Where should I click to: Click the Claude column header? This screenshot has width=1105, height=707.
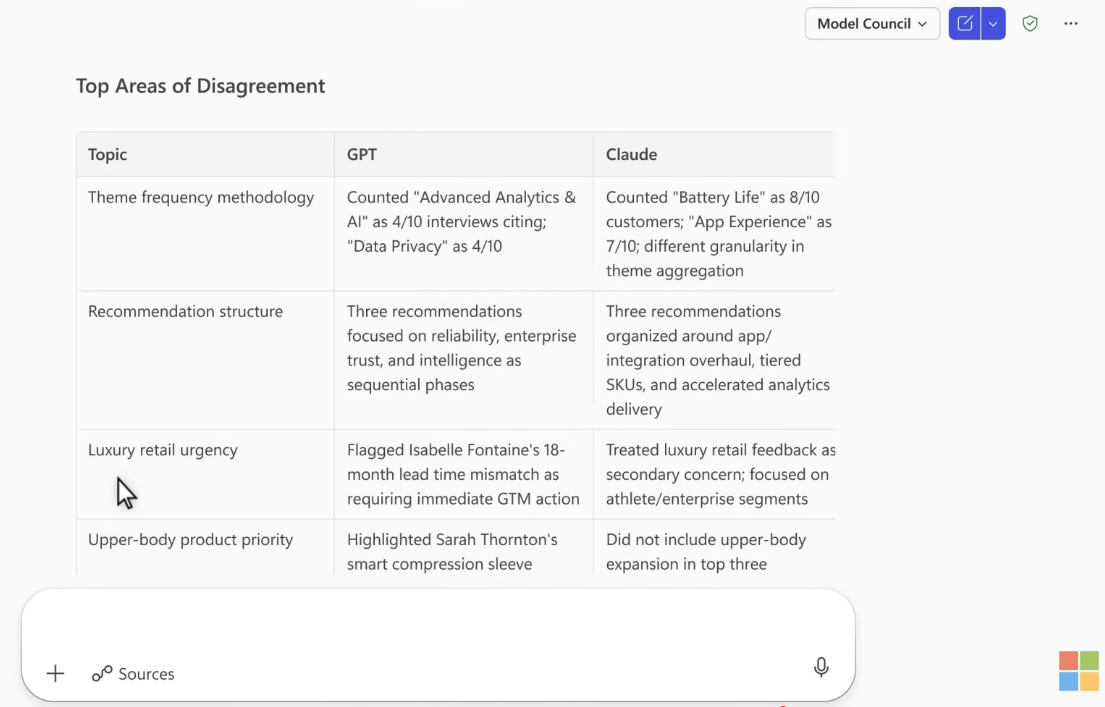[x=631, y=155]
